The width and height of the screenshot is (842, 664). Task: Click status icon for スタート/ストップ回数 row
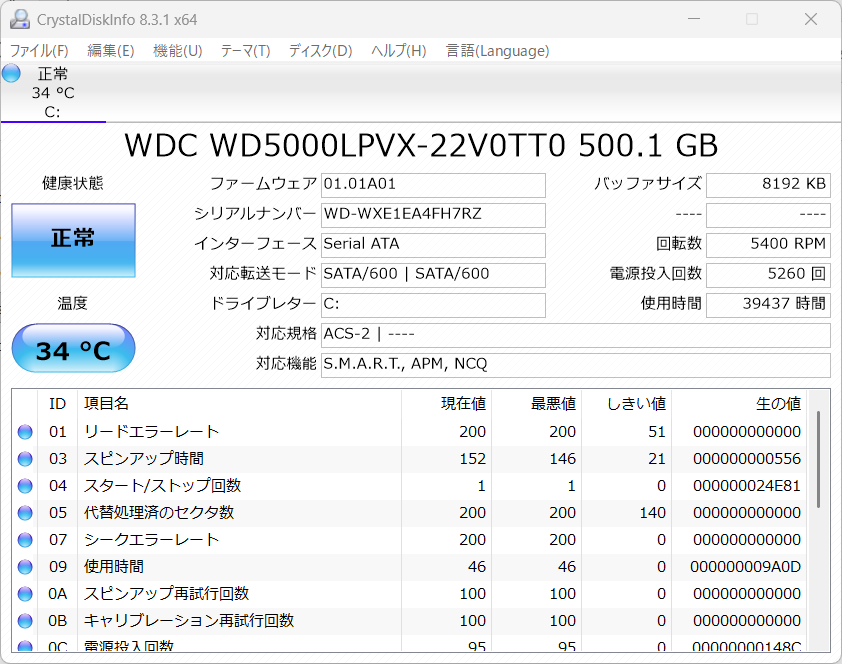coord(25,486)
